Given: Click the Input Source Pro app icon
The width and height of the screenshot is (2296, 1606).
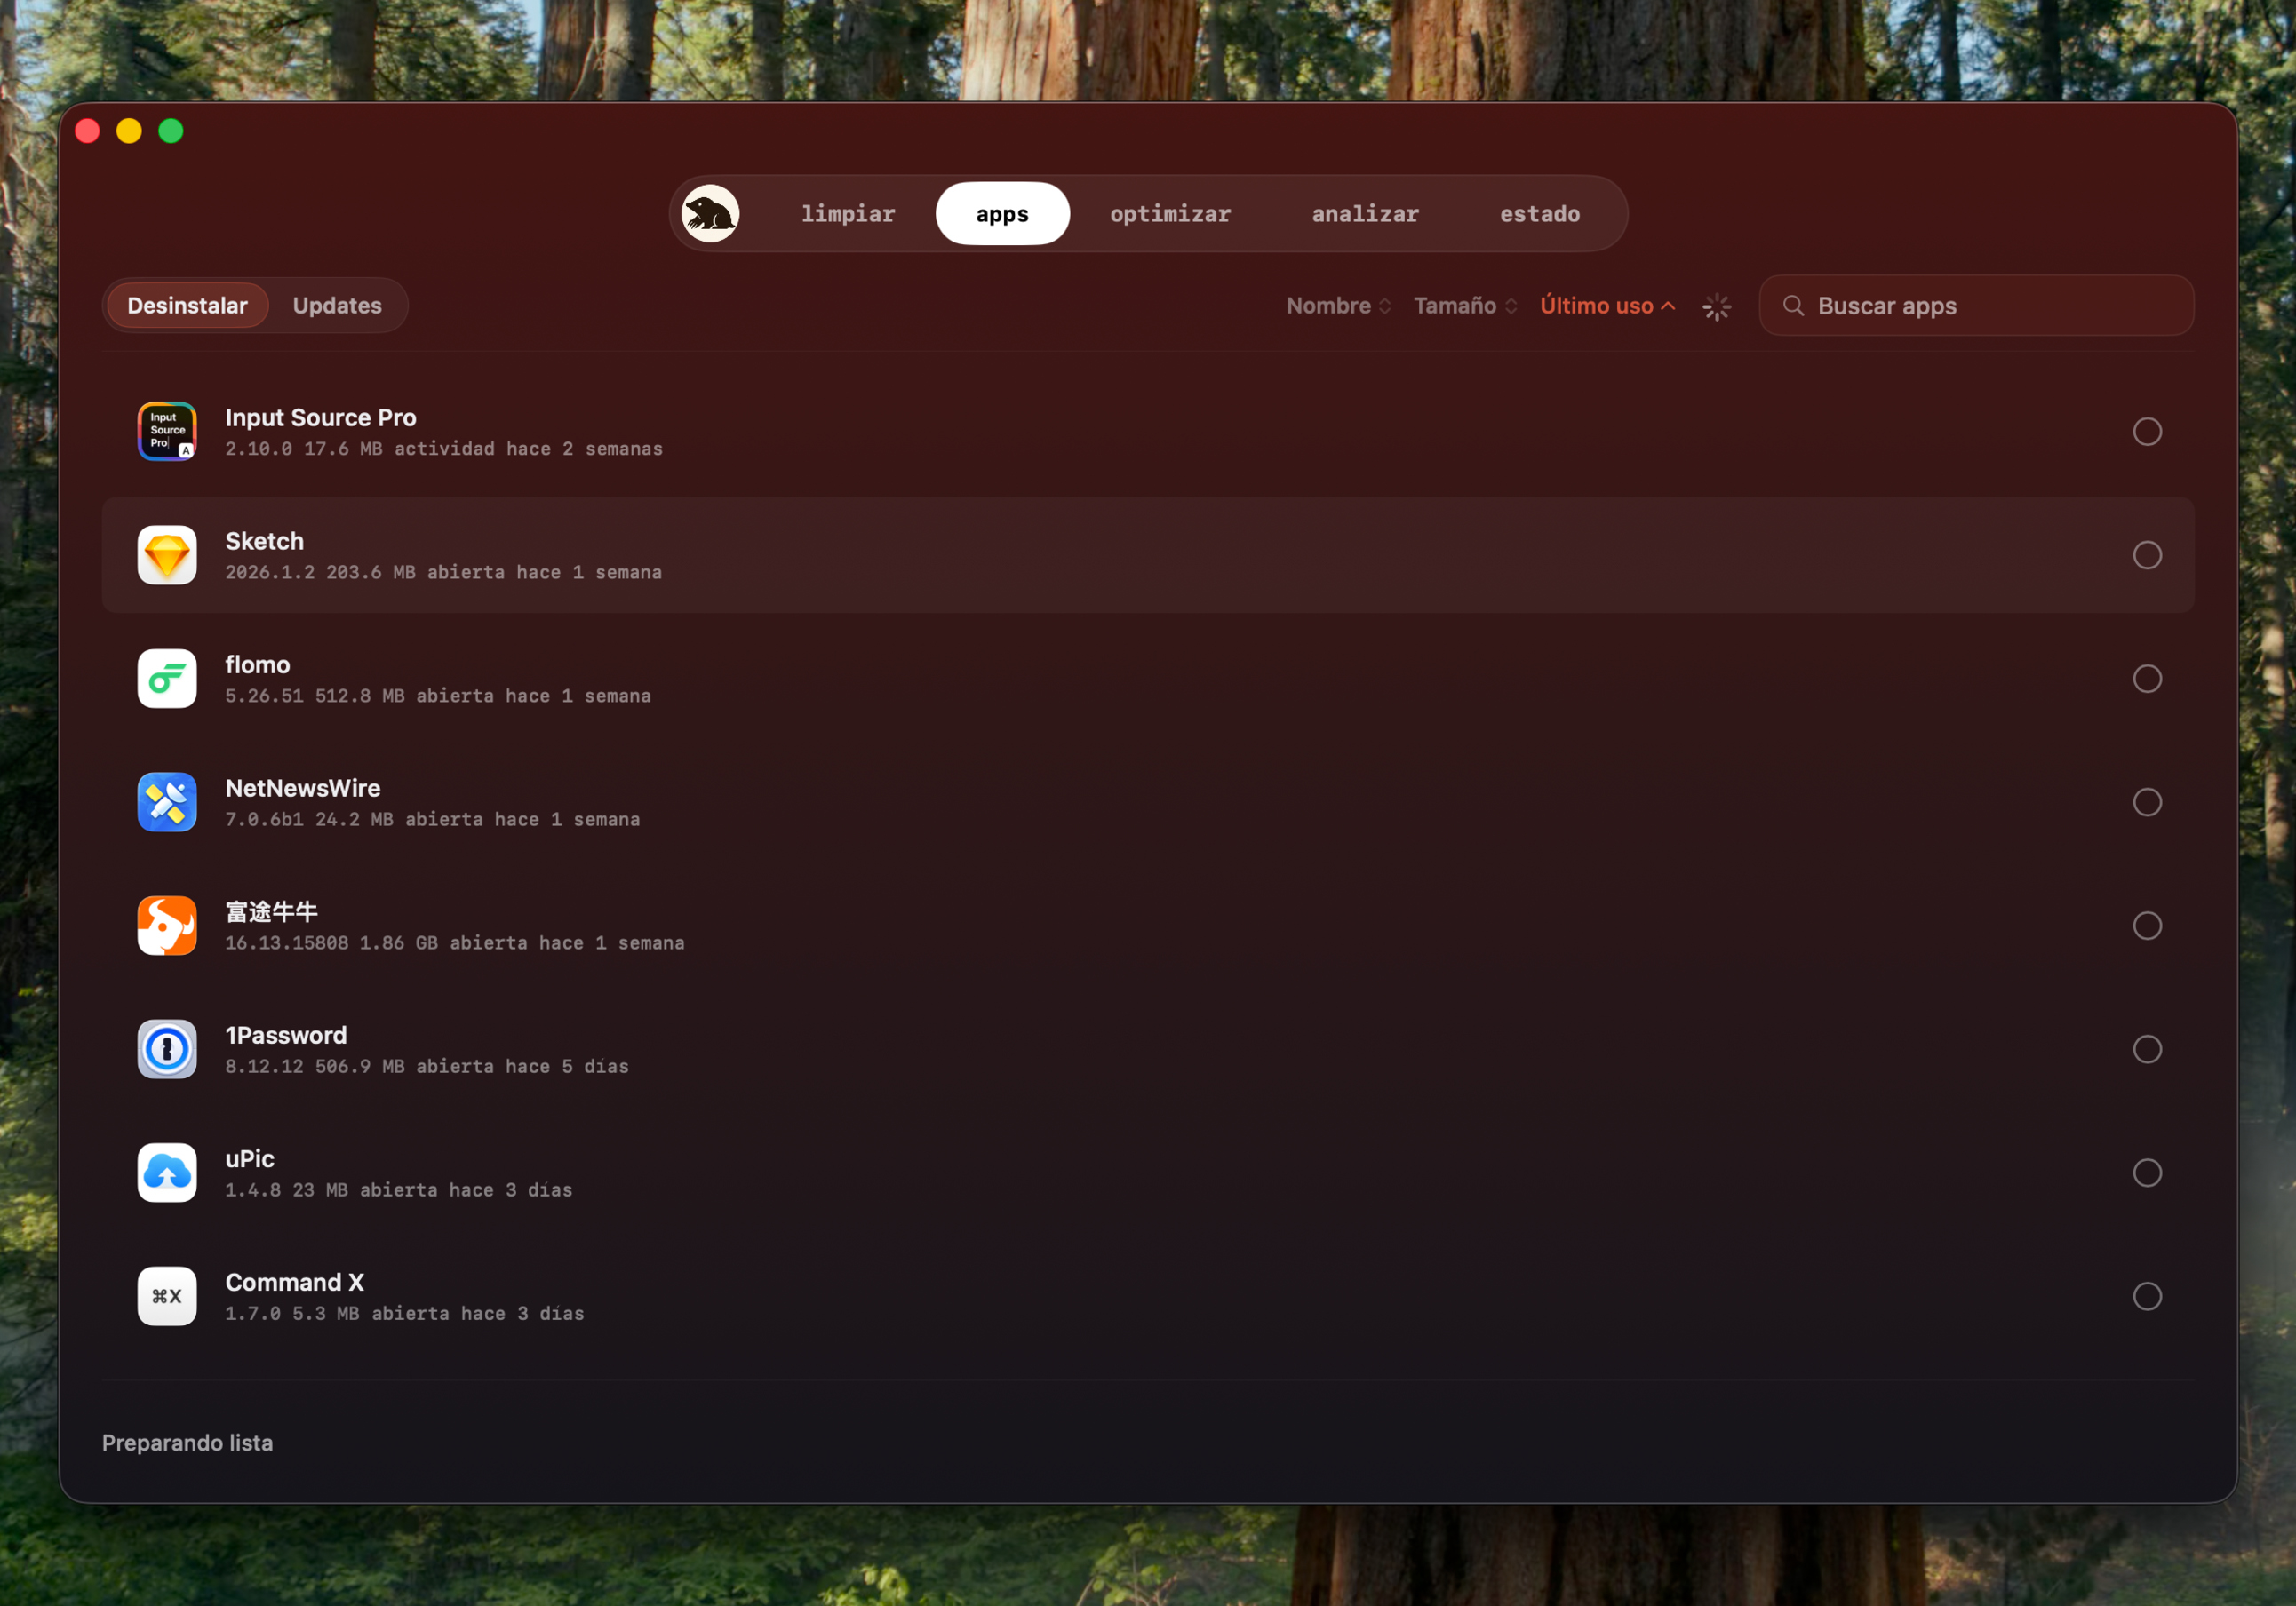Looking at the screenshot, I should point(167,431).
